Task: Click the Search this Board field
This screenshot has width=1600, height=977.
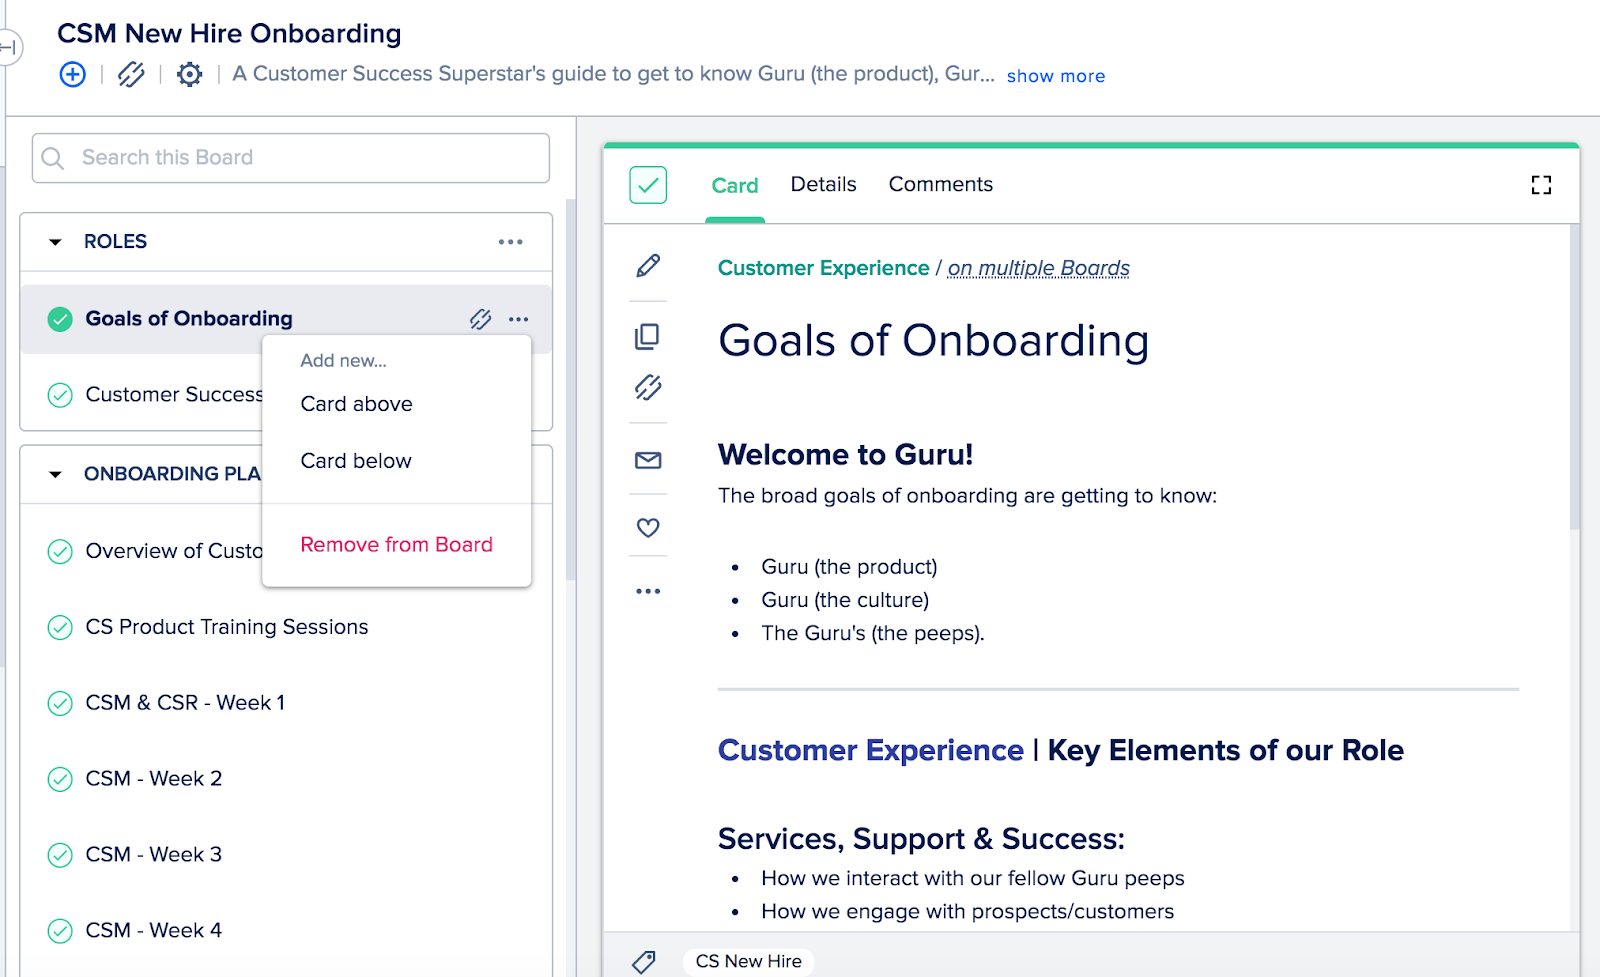Action: coord(291,158)
